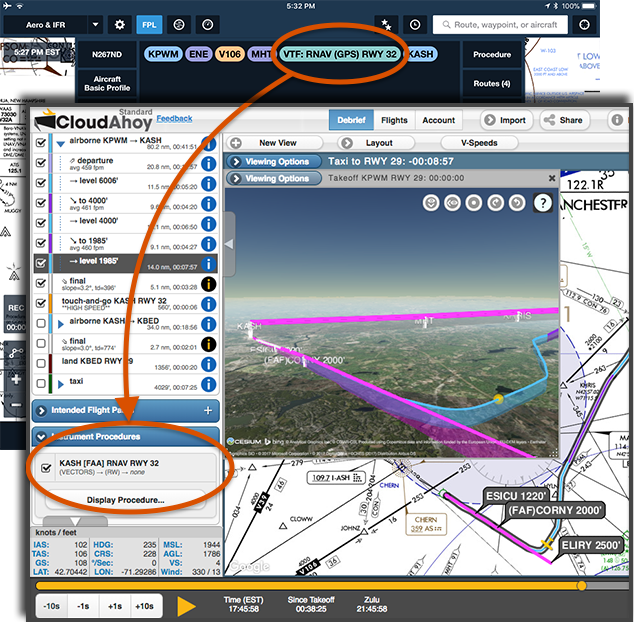
Task: Uncheck the level 4000' segment checkbox
Action: (41, 223)
